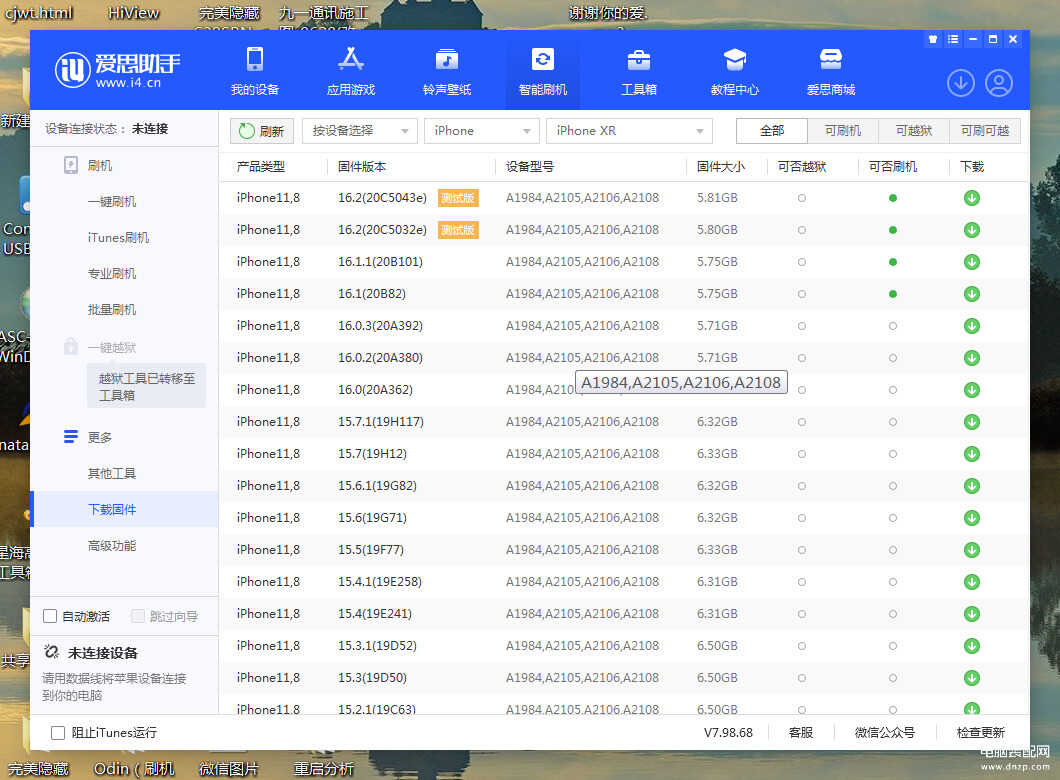Sort by 固件大小 column header
Screen dimensions: 1060x780
[x=721, y=166]
